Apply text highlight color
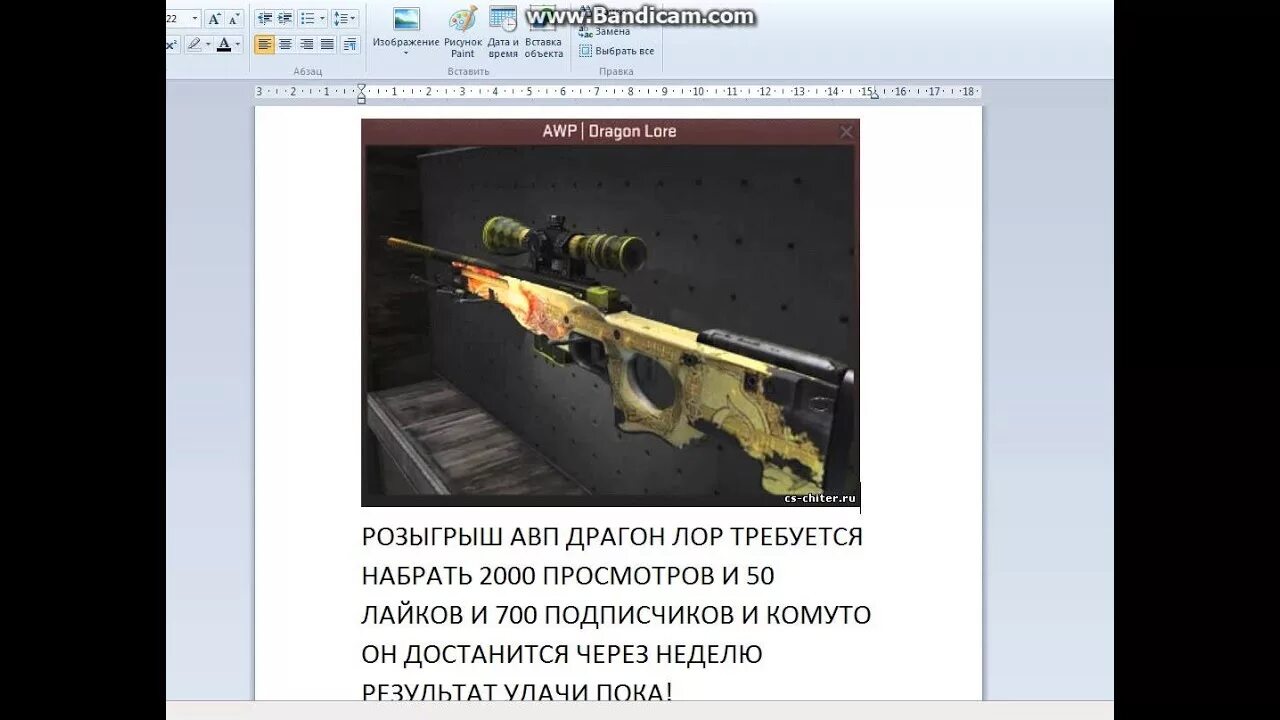Screen dimensions: 1280x720 click(x=194, y=44)
